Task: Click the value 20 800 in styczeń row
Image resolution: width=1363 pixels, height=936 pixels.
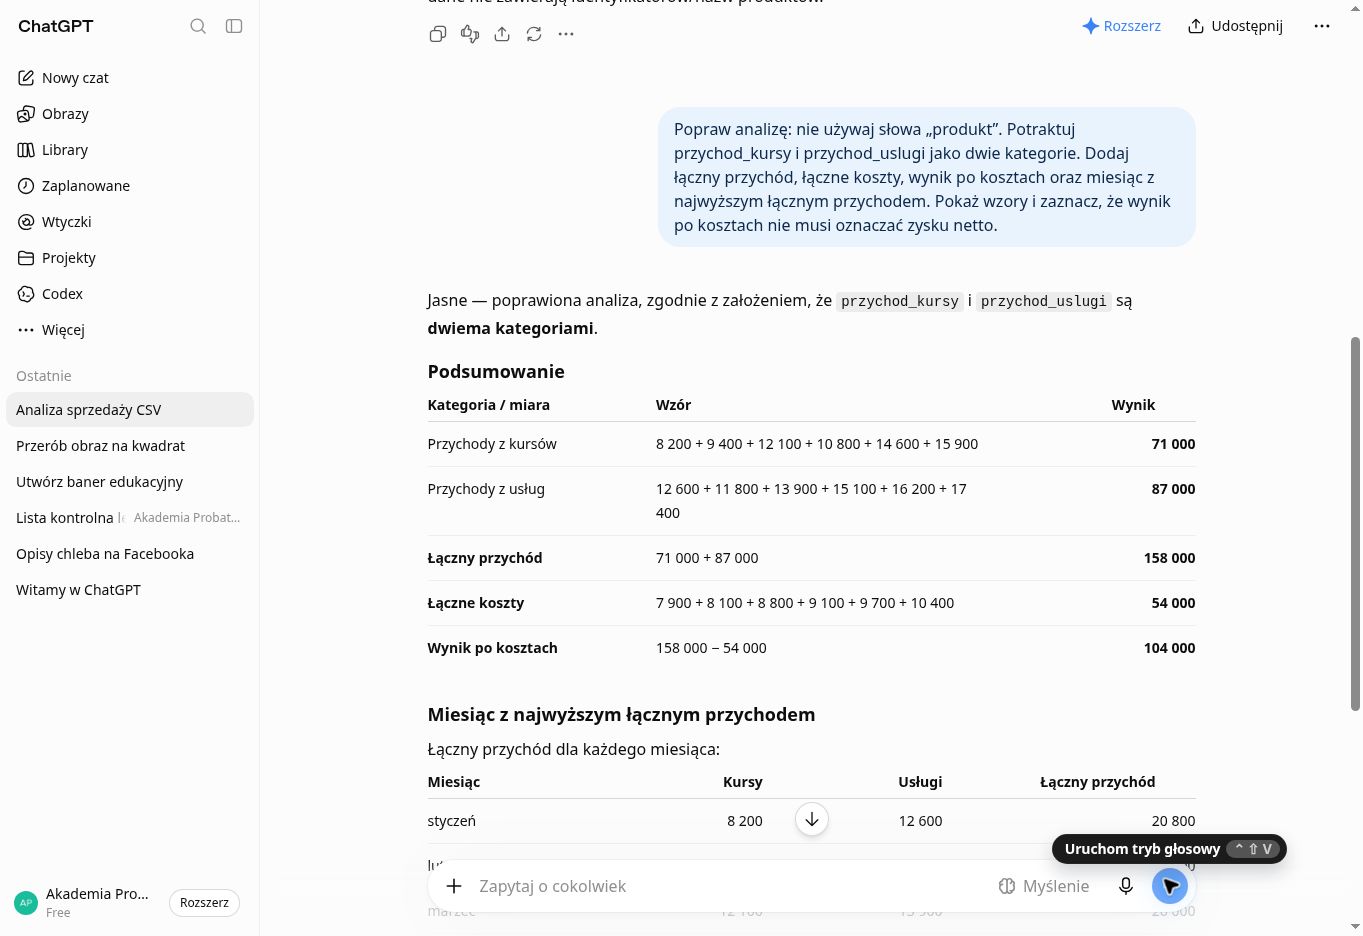Action: (1173, 821)
